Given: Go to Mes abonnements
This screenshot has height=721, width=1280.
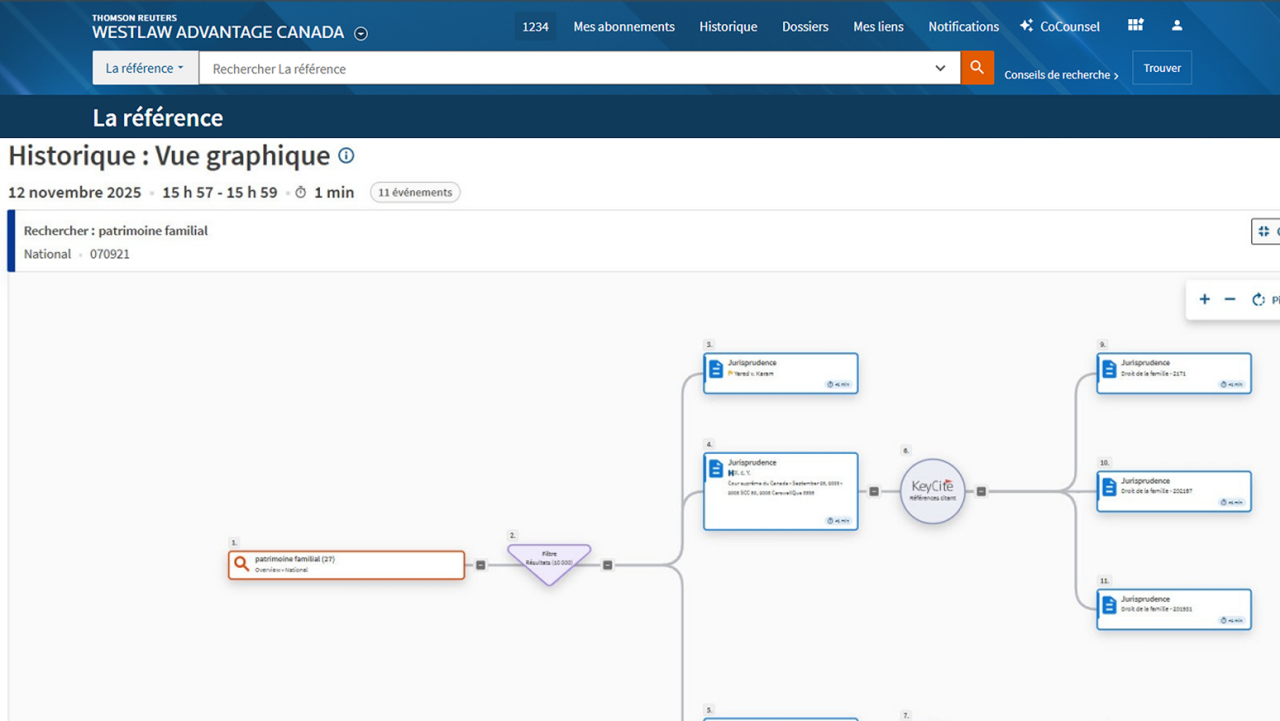Looking at the screenshot, I should tap(624, 27).
